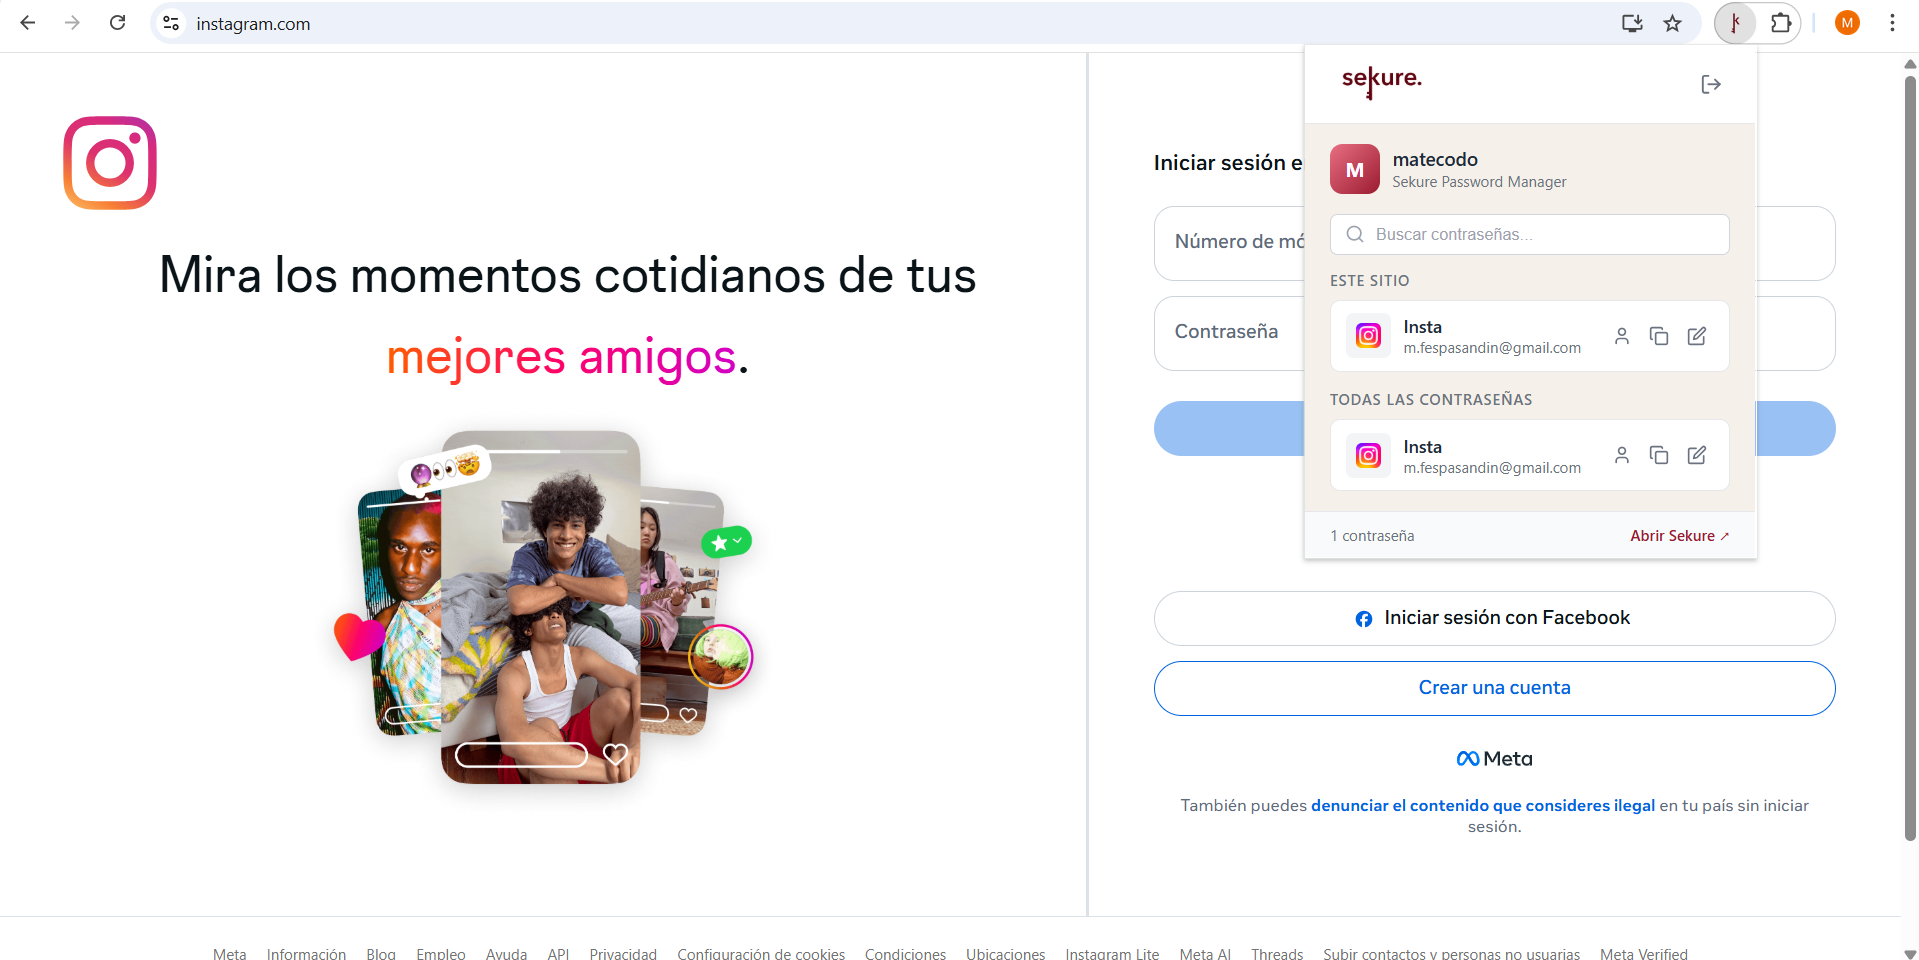The height and width of the screenshot is (960, 1919).
Task: Open the browser Extensions puzzle icon
Action: (1781, 23)
